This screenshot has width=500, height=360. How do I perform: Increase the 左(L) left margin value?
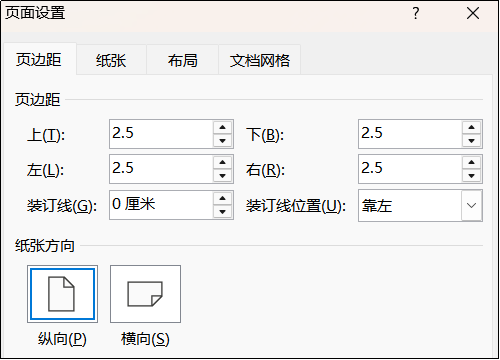click(223, 162)
